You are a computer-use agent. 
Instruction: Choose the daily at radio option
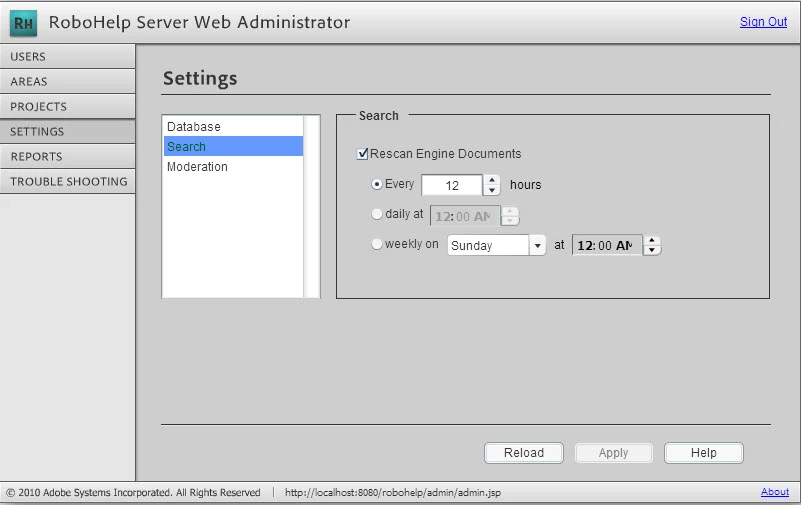(x=376, y=214)
